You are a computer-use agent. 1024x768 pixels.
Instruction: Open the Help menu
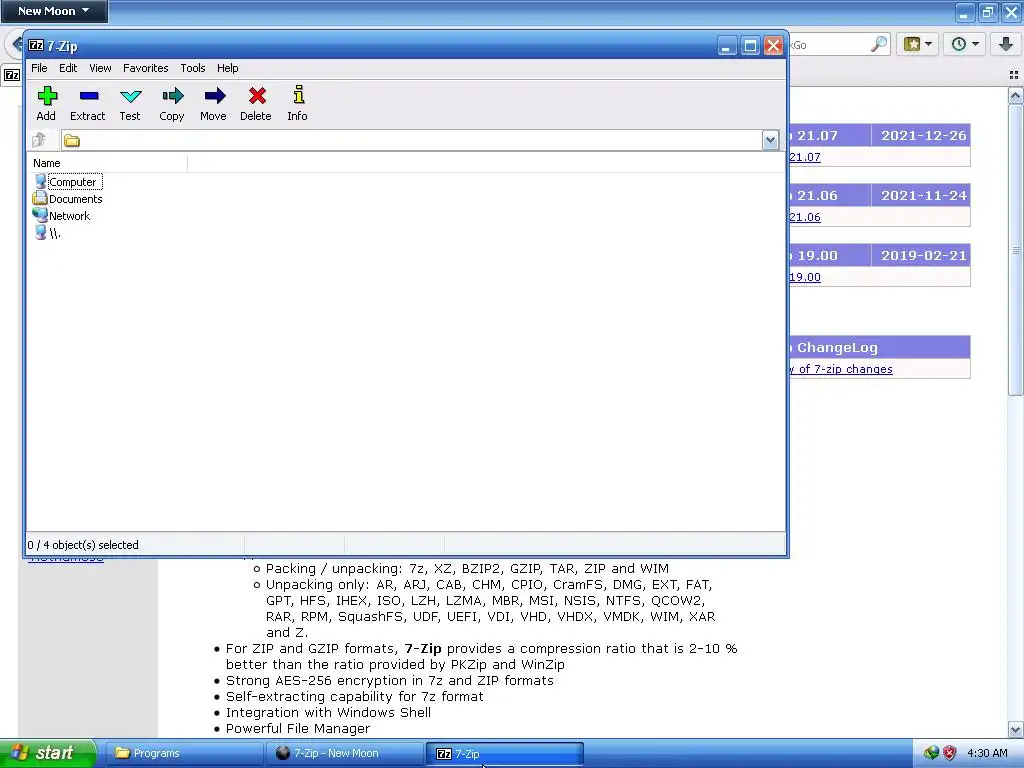pyautogui.click(x=227, y=68)
